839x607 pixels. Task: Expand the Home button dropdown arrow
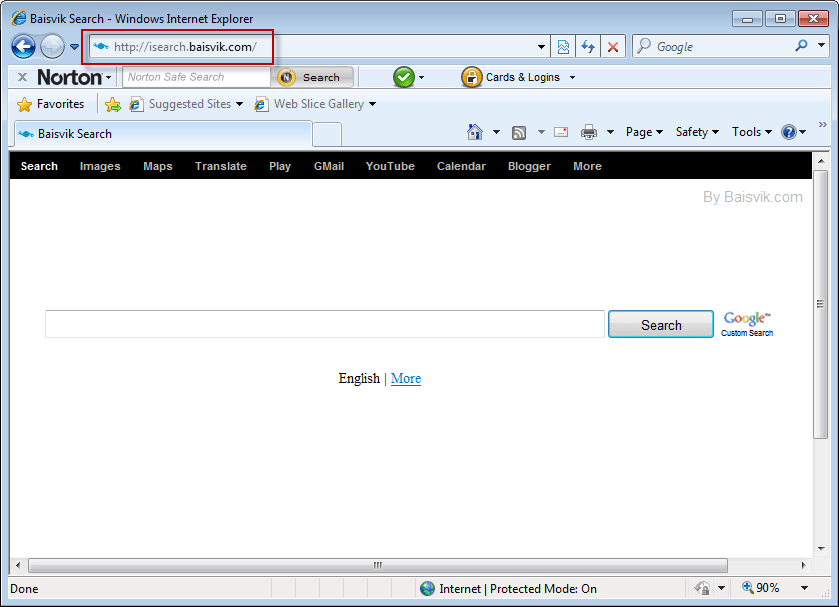tap(497, 132)
